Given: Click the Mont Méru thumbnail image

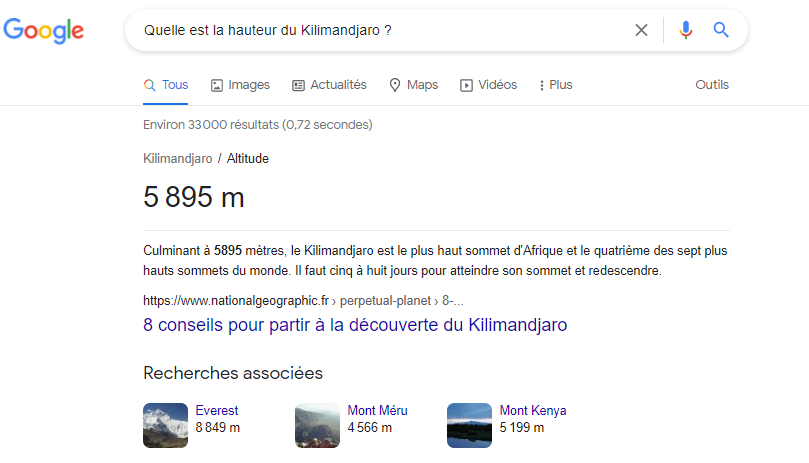Looking at the screenshot, I should click(317, 425).
